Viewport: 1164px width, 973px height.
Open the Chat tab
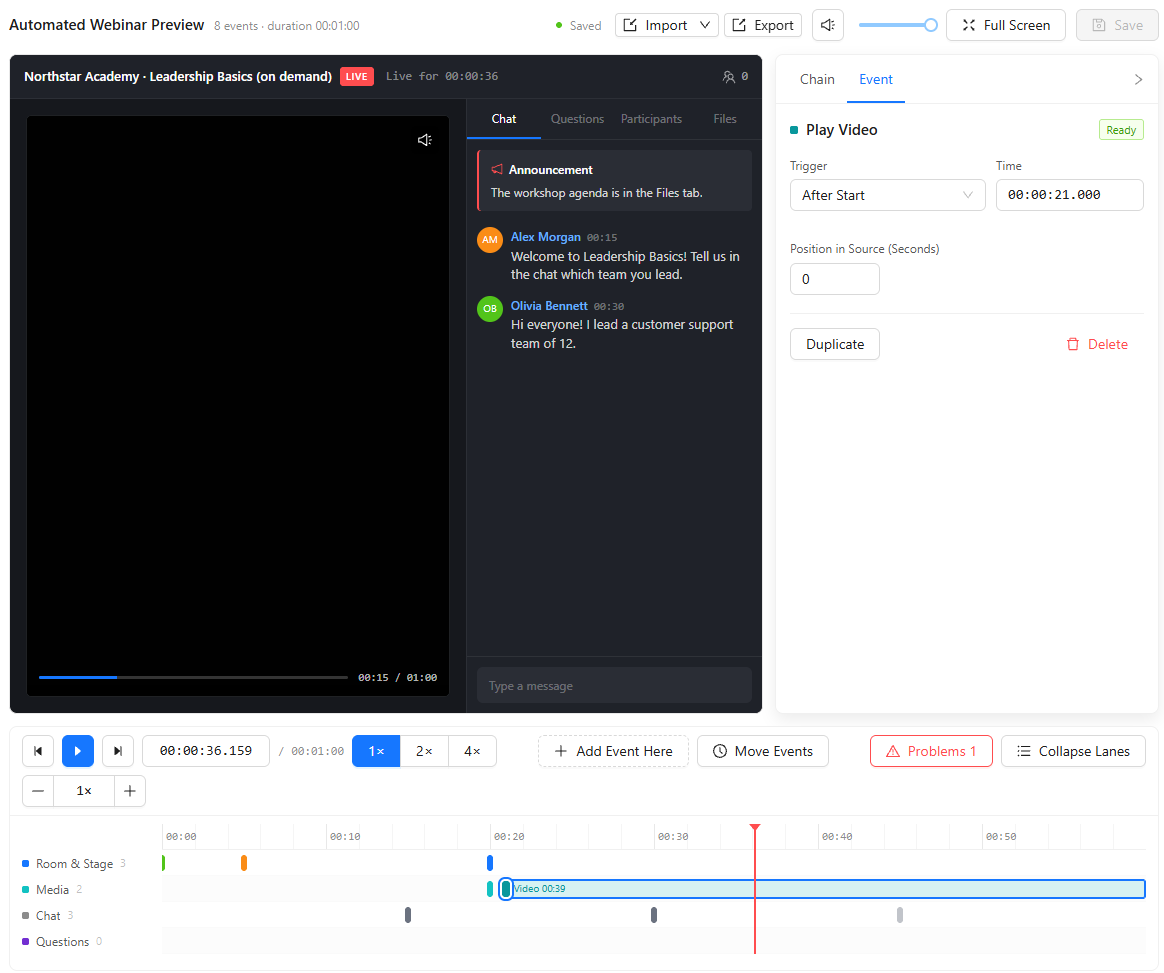[503, 119]
